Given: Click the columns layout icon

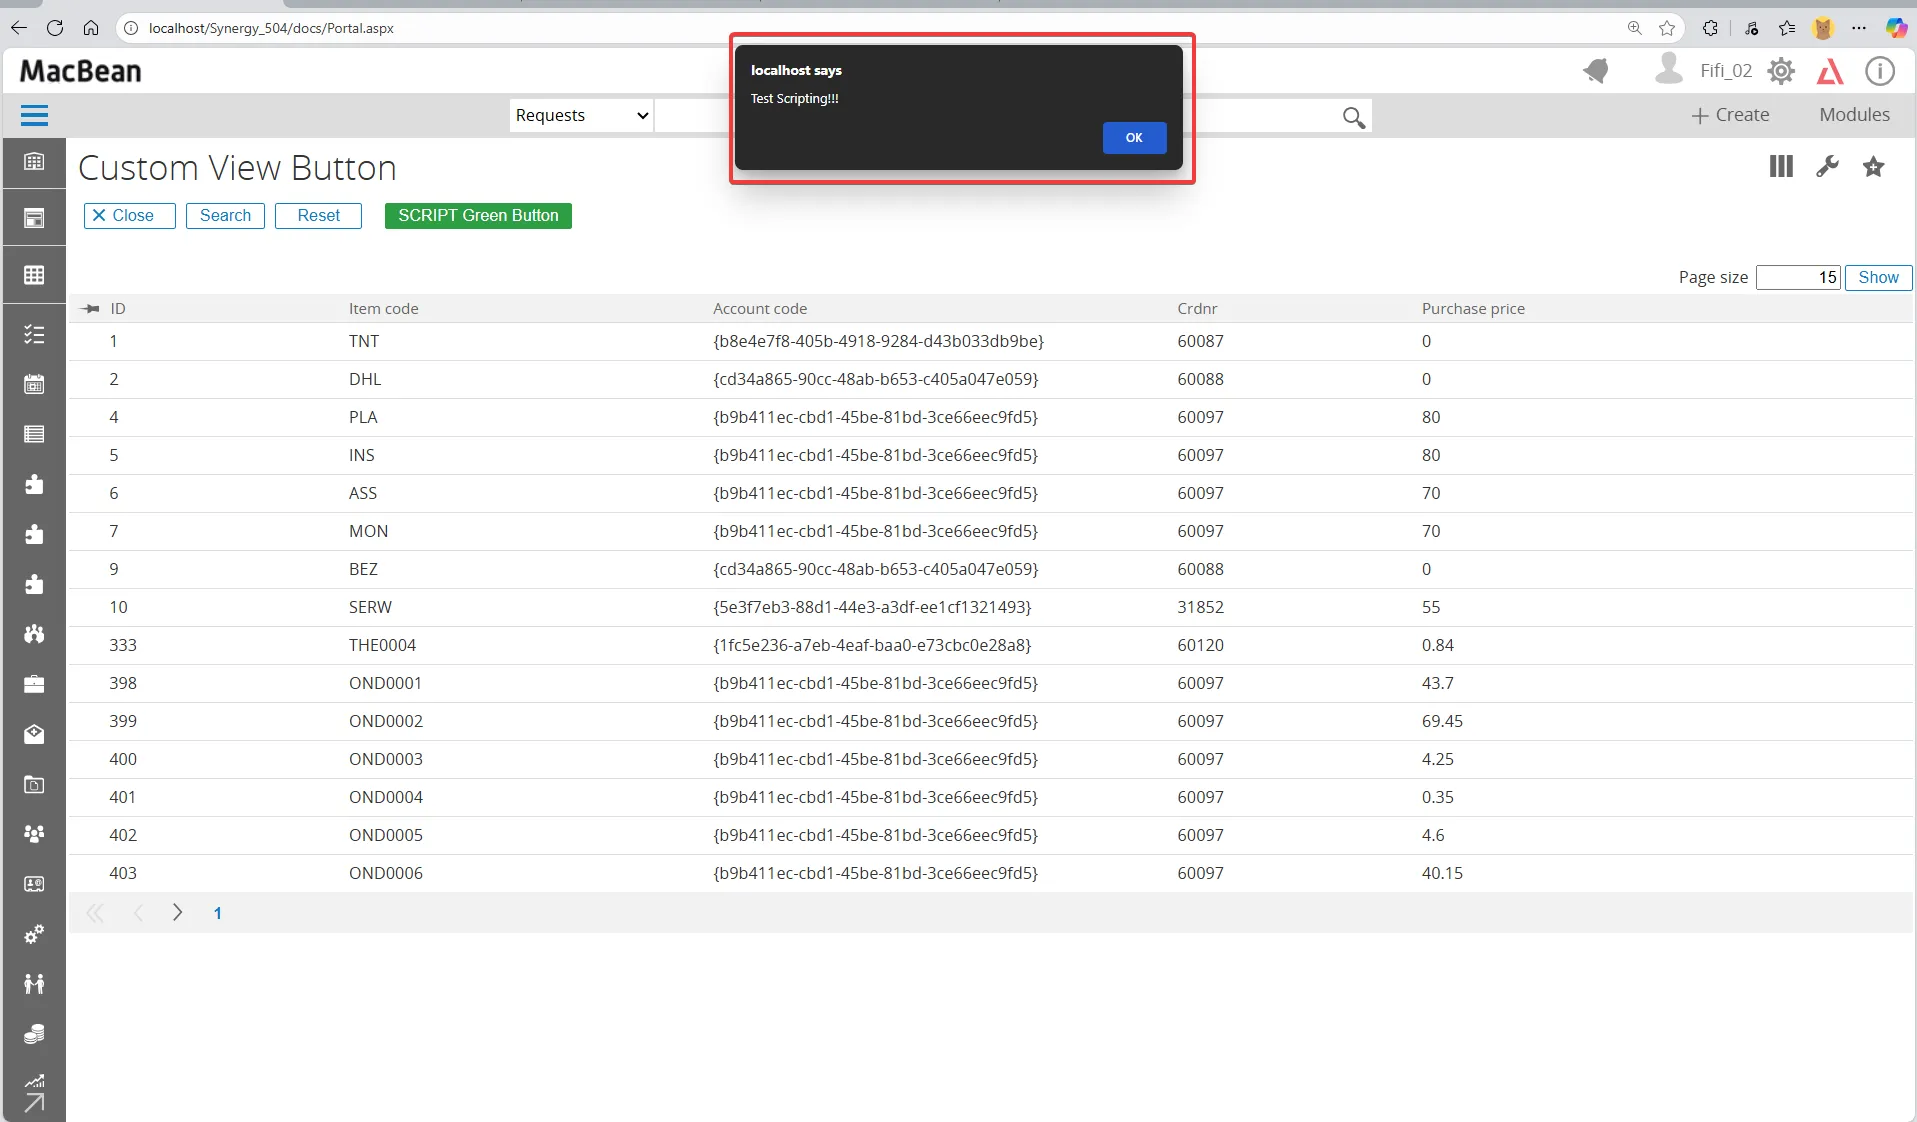Looking at the screenshot, I should pos(1781,166).
